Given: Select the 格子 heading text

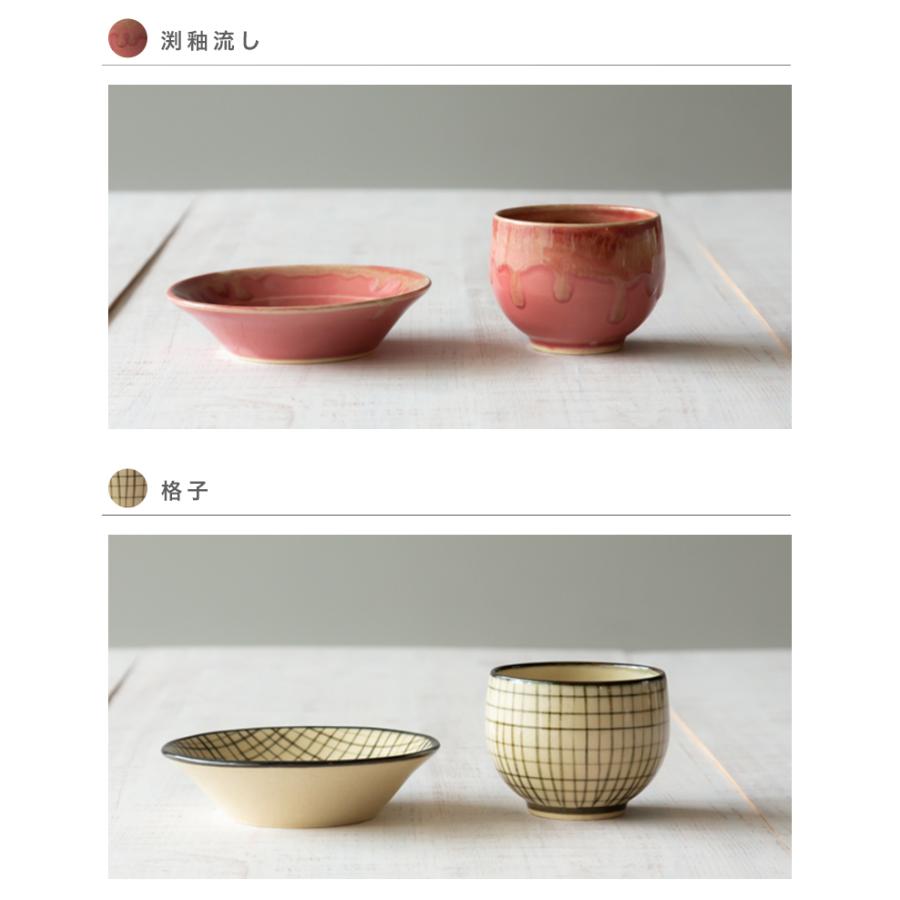Looking at the screenshot, I should click(x=185, y=491).
